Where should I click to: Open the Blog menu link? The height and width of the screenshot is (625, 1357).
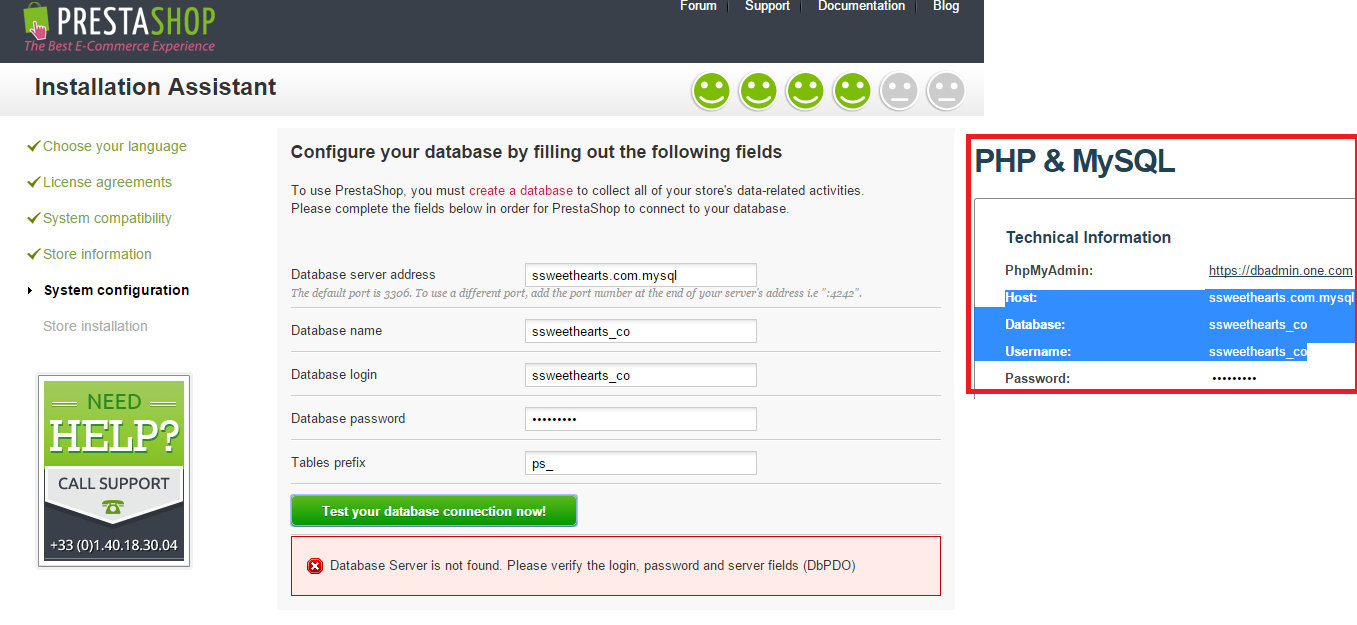(x=946, y=6)
